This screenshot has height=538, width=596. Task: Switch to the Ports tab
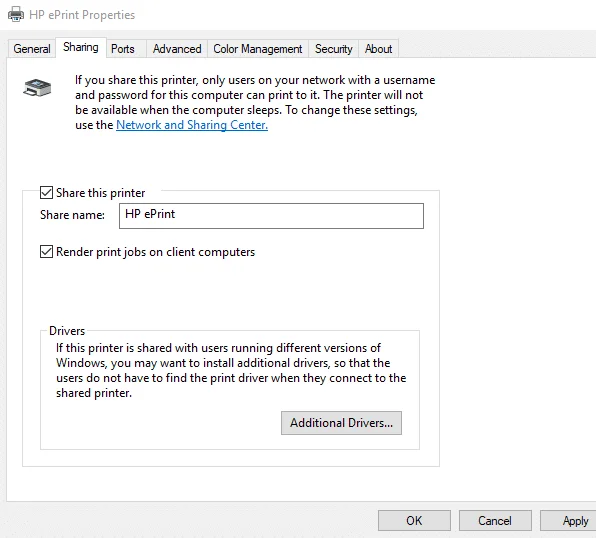[123, 49]
